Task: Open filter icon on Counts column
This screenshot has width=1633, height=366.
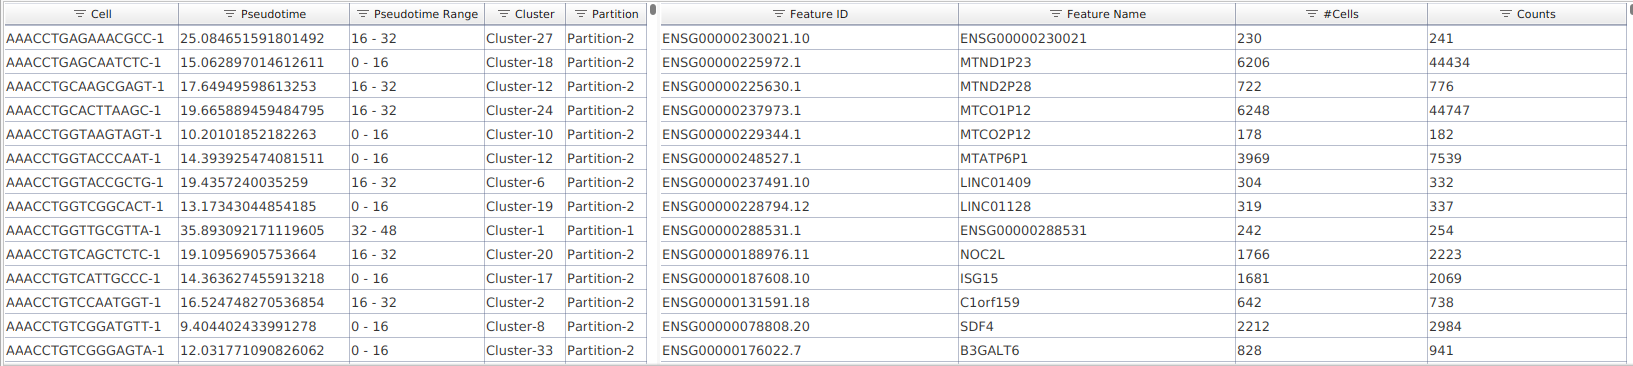Action: [x=1505, y=14]
